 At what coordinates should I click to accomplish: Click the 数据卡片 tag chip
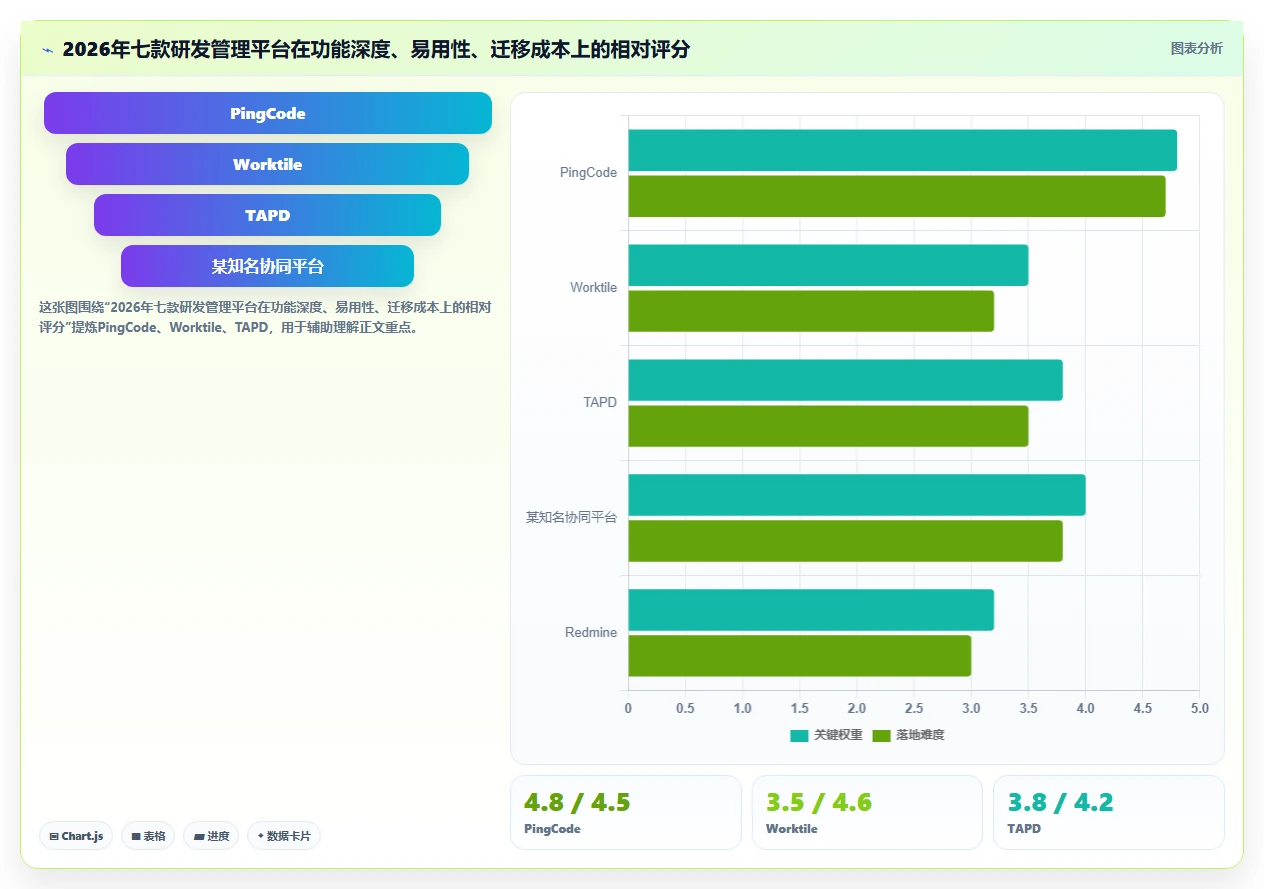point(284,836)
